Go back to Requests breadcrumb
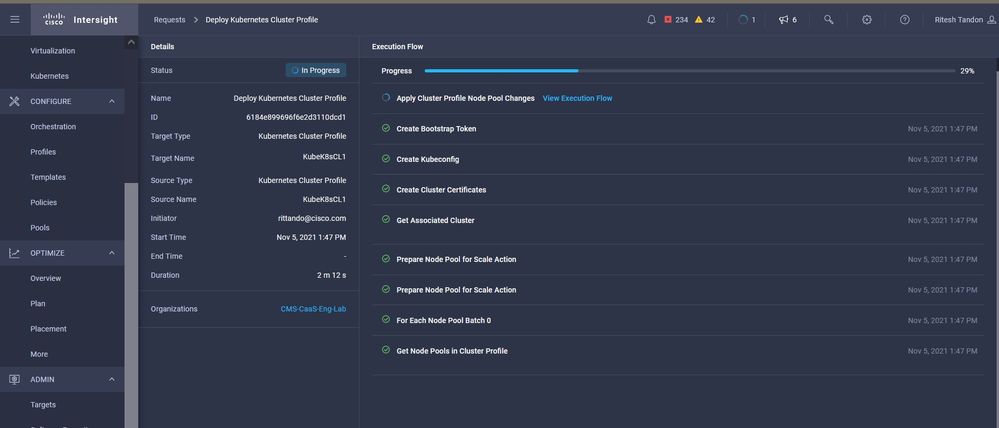Screen dimensions: 999x428 point(169,20)
